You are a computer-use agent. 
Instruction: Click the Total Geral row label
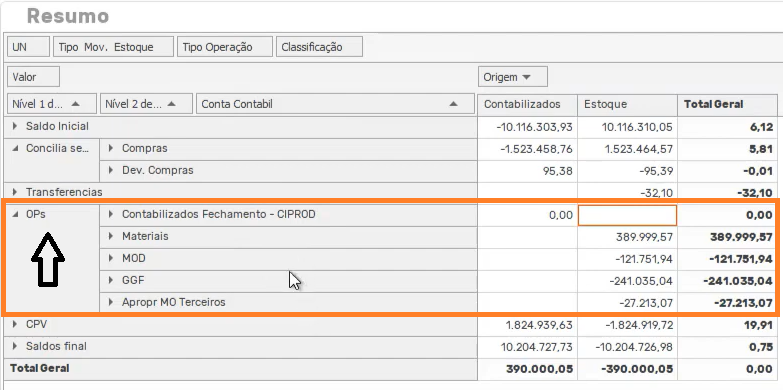(x=40, y=369)
